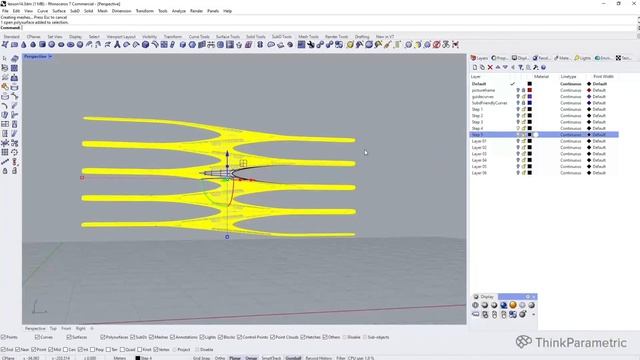This screenshot has height=360, width=640.
Task: Click the Array tool in left sidebar
Action: pos(5,152)
